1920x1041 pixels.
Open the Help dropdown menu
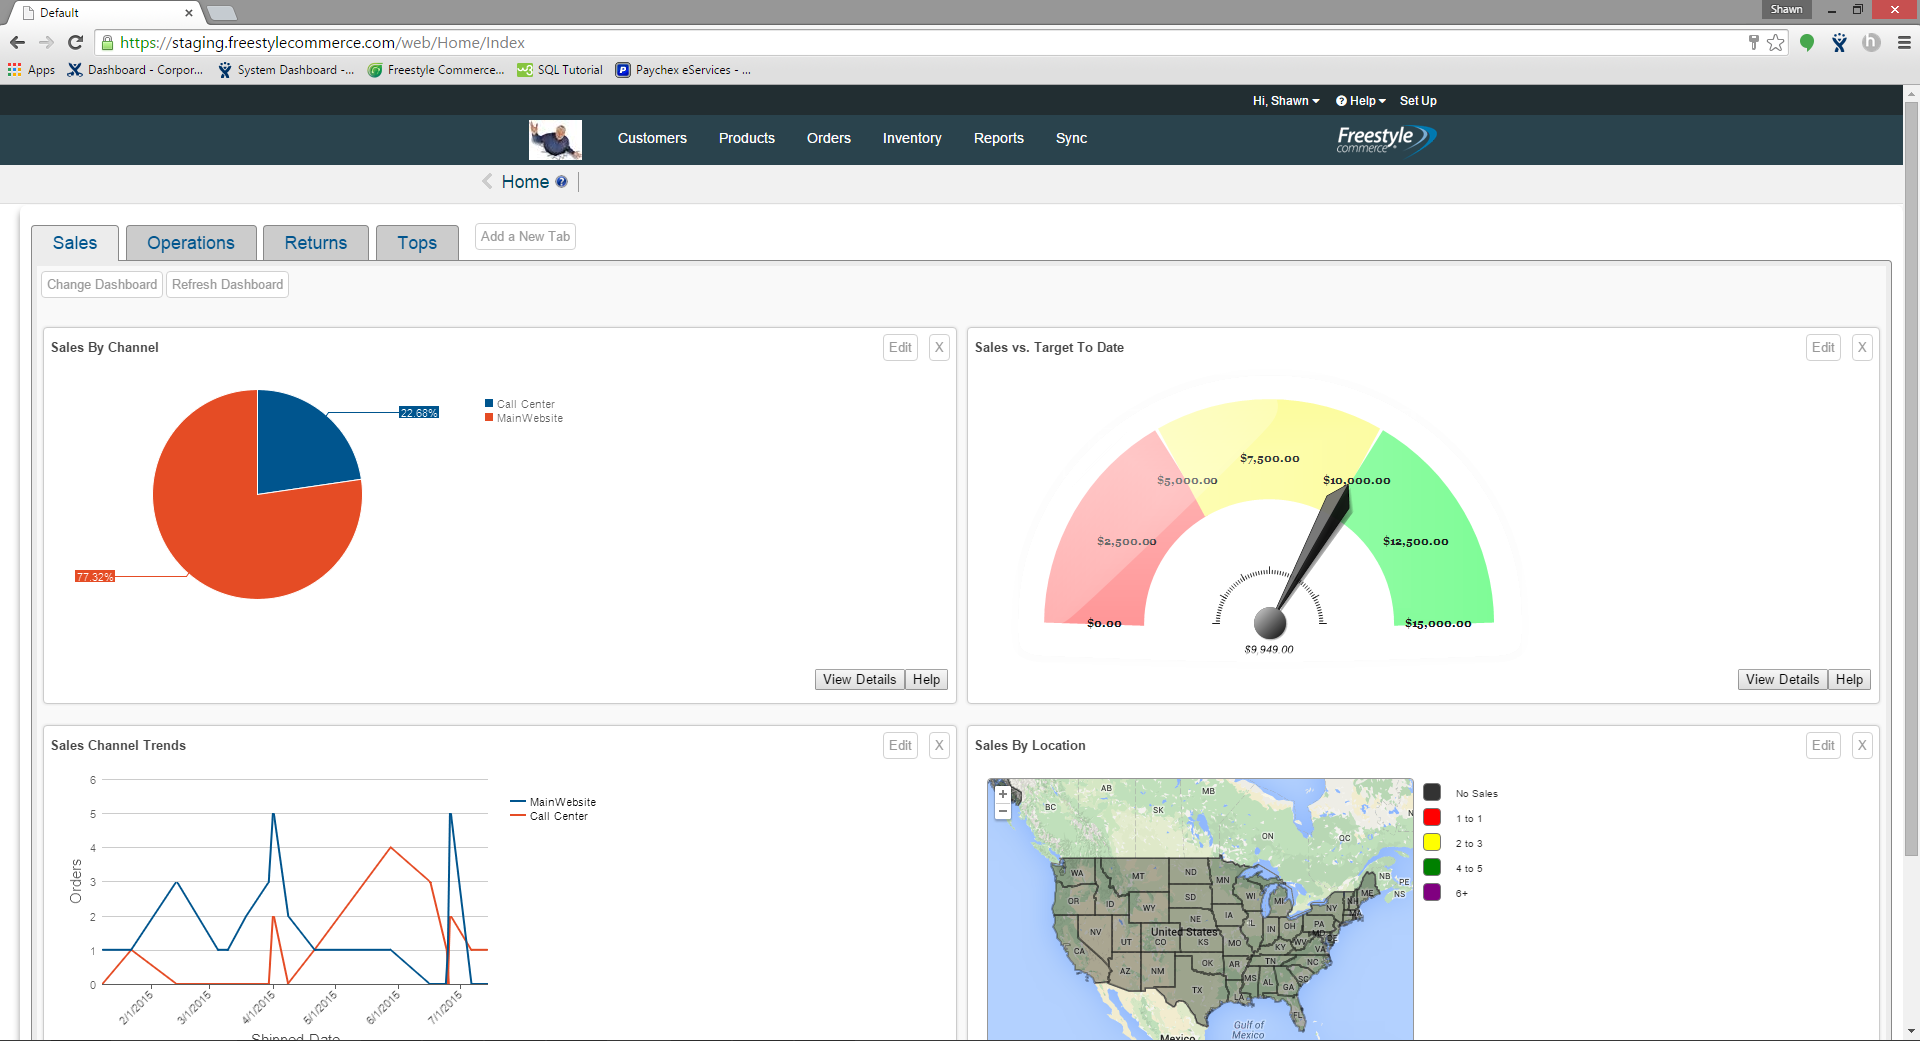click(1360, 100)
